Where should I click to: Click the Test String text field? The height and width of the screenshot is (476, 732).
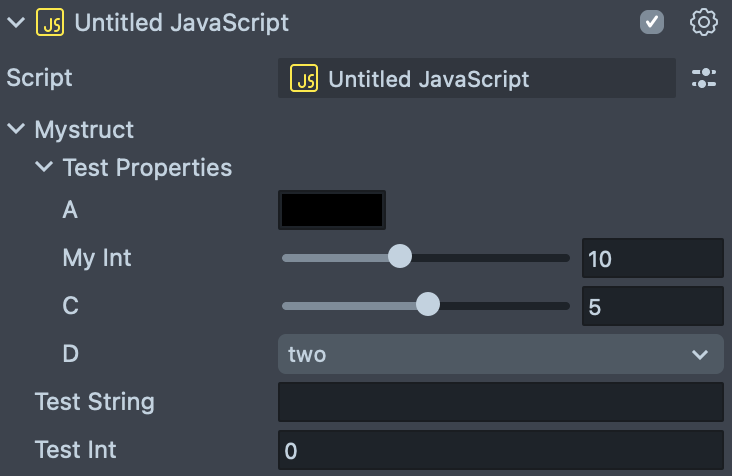point(500,402)
